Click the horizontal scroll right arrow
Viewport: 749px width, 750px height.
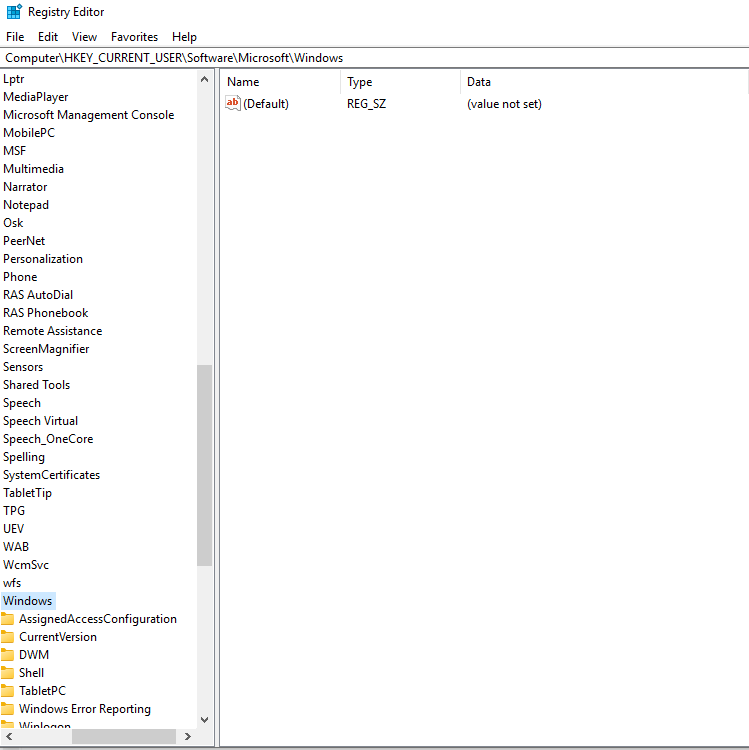pyautogui.click(x=187, y=737)
